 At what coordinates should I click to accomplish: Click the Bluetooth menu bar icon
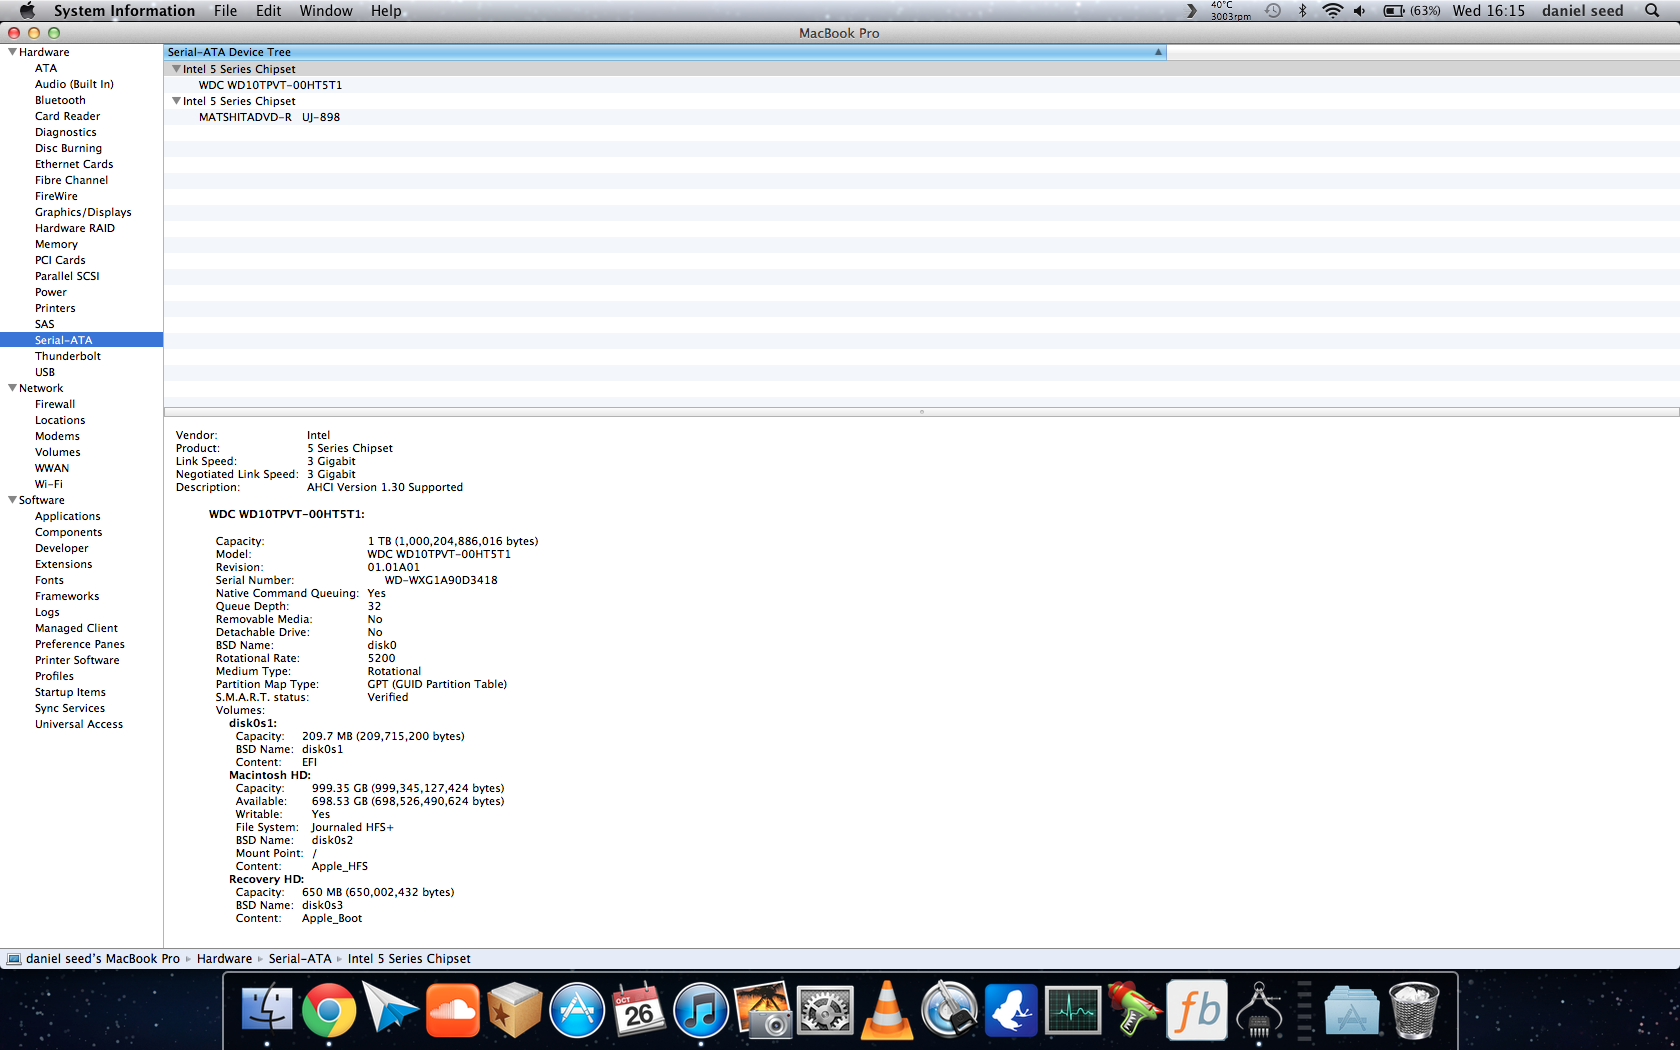pyautogui.click(x=1302, y=10)
